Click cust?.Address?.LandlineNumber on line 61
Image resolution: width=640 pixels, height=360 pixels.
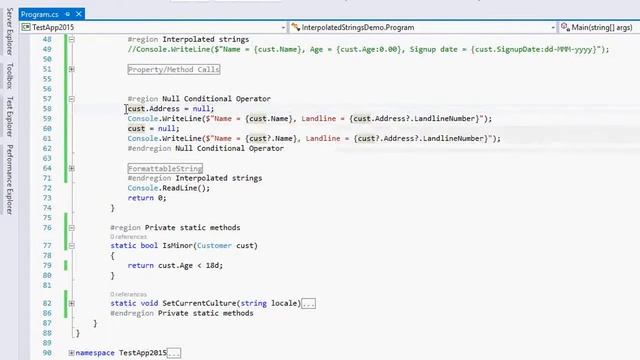(422, 138)
